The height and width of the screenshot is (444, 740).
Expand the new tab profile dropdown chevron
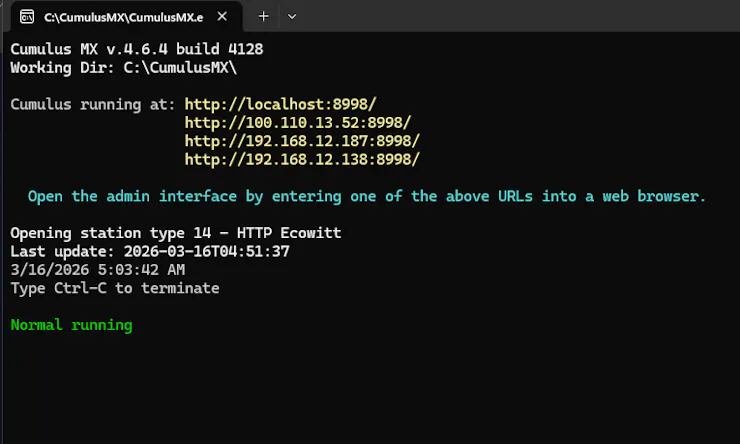coord(292,17)
